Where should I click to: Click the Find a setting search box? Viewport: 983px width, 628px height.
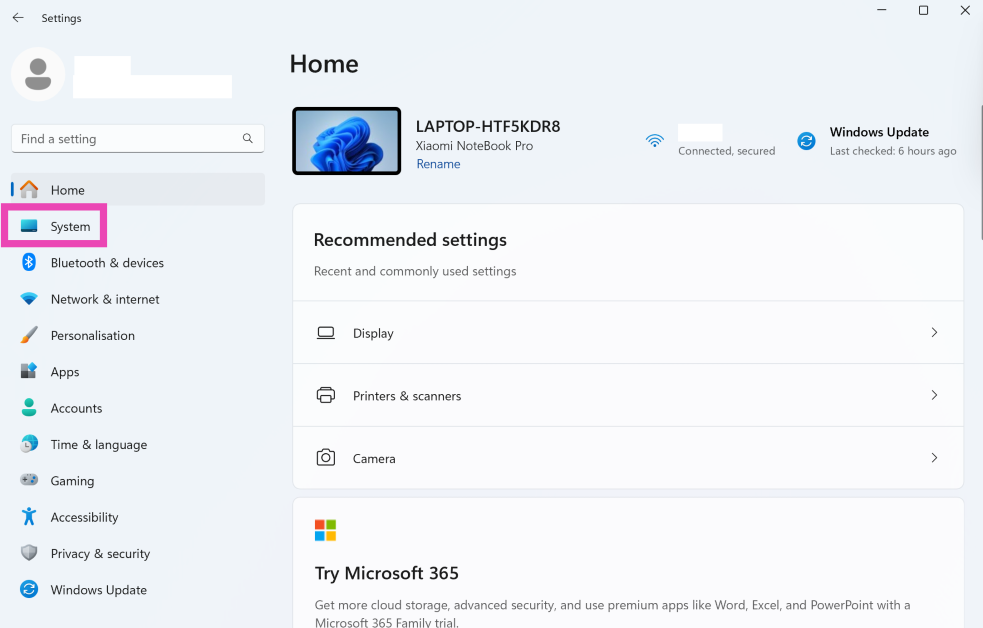128,139
